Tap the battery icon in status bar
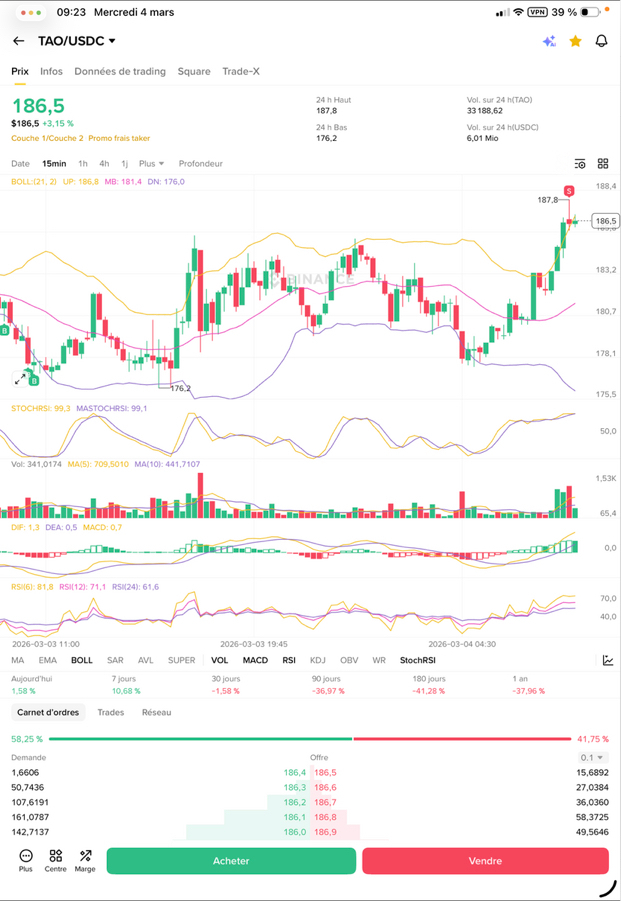Screen dimensions: 621x901 click(590, 12)
